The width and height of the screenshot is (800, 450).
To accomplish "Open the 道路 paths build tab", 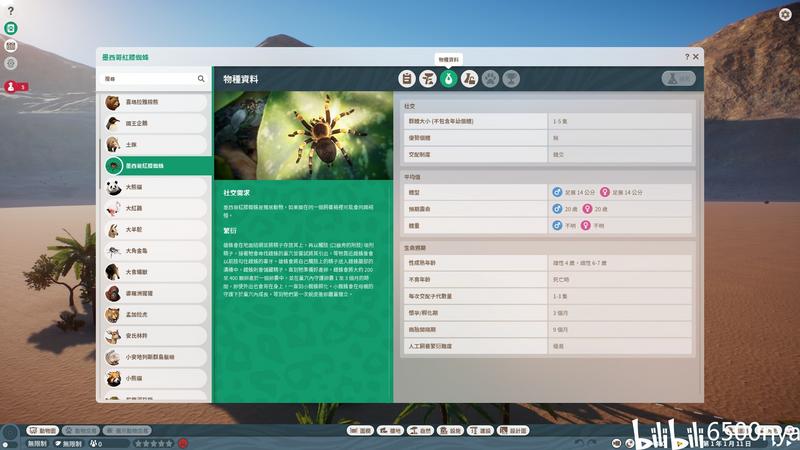I will (x=390, y=431).
